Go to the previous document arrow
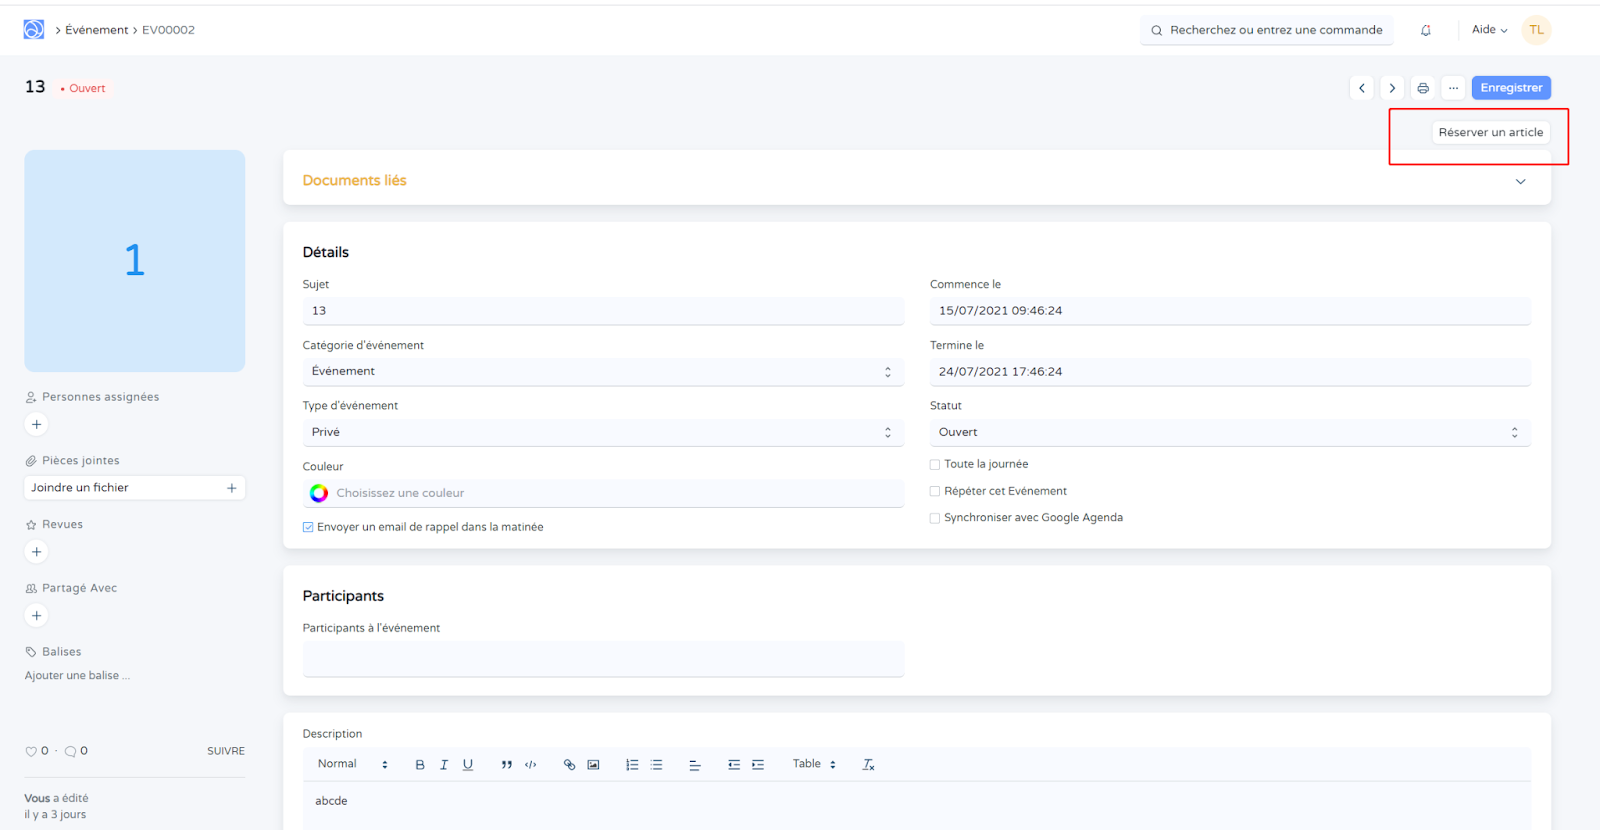The width and height of the screenshot is (1600, 830). (1361, 88)
